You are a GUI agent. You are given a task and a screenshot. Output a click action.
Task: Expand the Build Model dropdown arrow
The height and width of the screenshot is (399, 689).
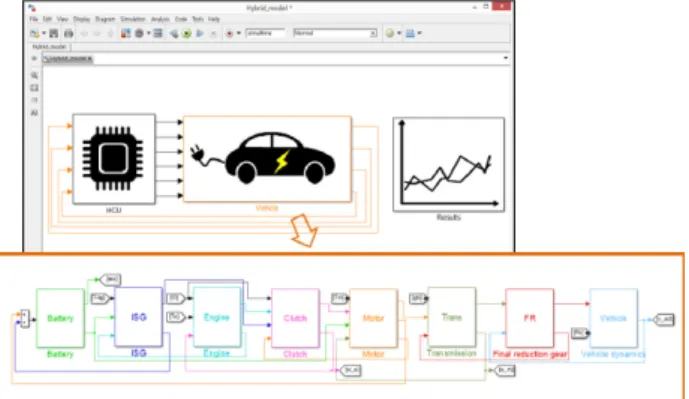(420, 33)
